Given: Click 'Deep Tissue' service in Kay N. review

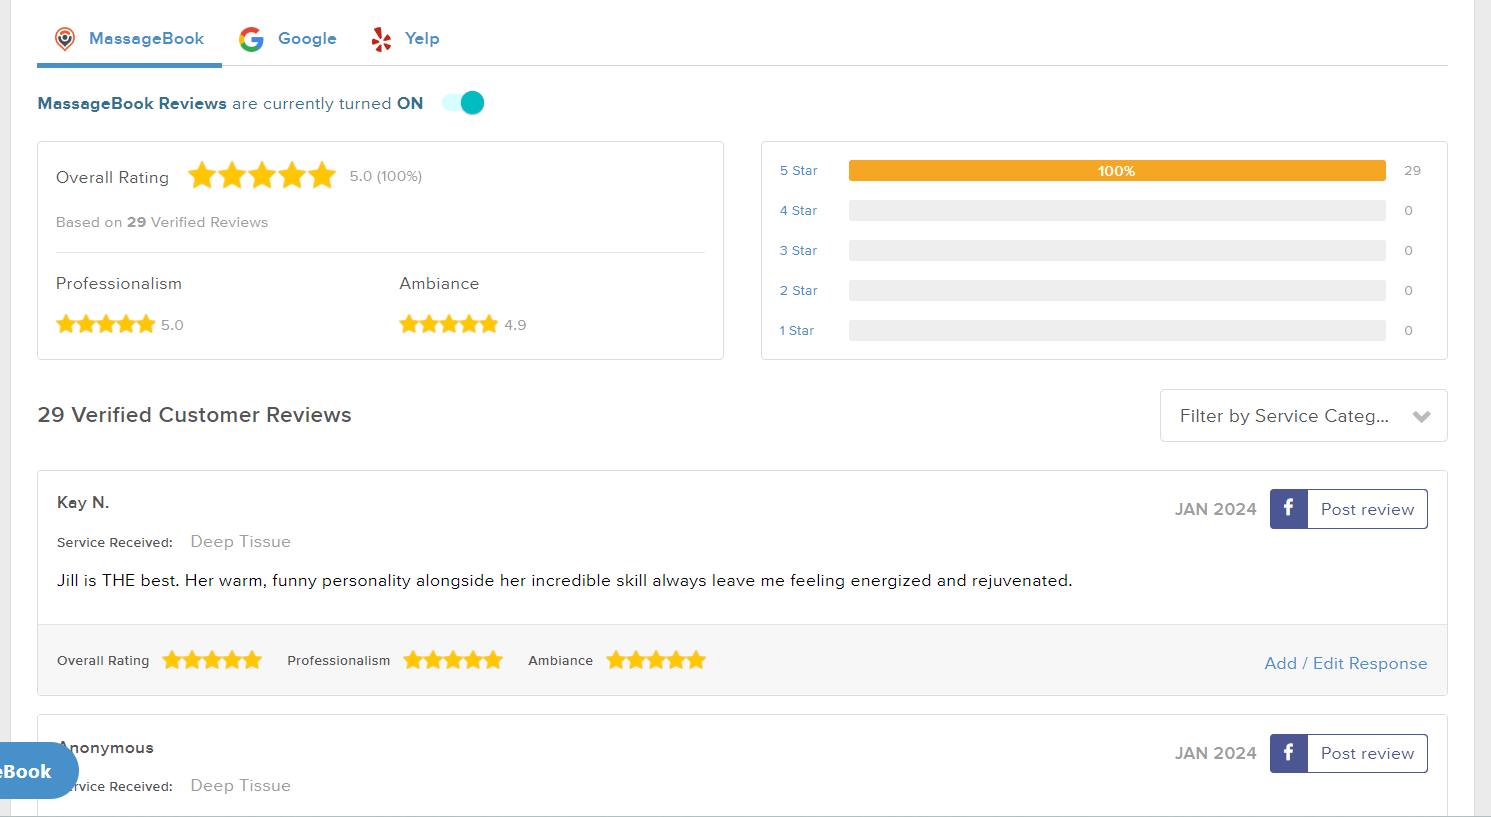Looking at the screenshot, I should tap(240, 541).
